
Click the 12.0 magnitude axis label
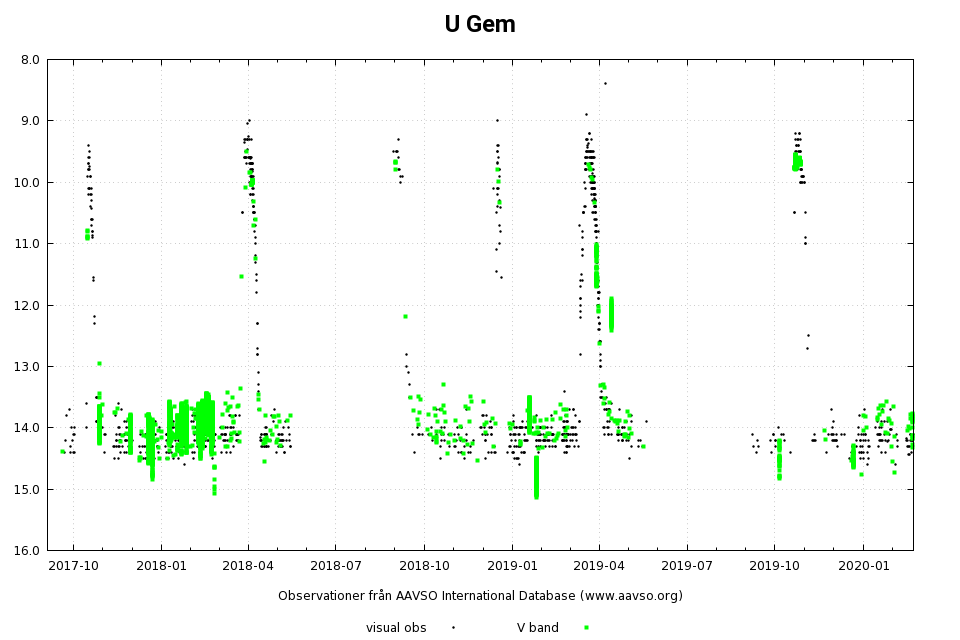pos(30,305)
